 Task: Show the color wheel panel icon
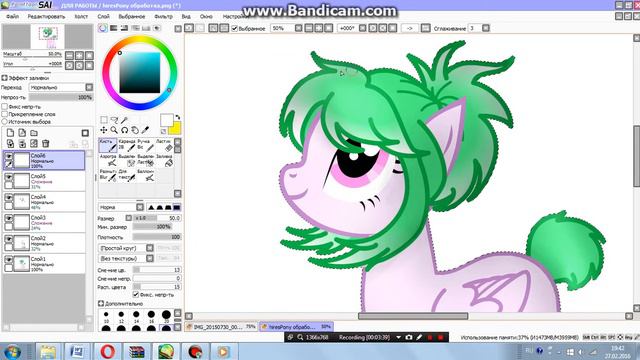[103, 28]
